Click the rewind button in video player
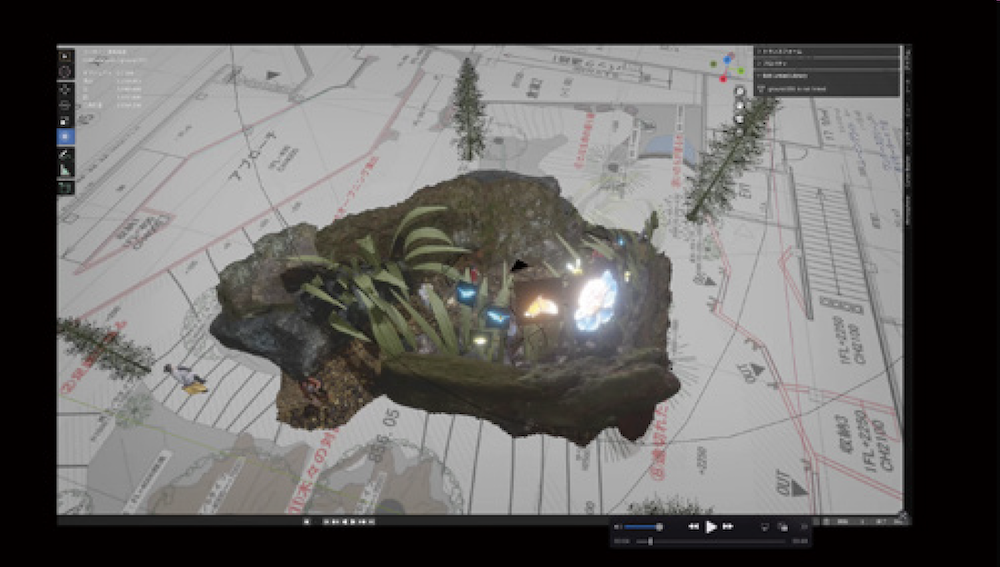This screenshot has width=1000, height=567. [693, 526]
